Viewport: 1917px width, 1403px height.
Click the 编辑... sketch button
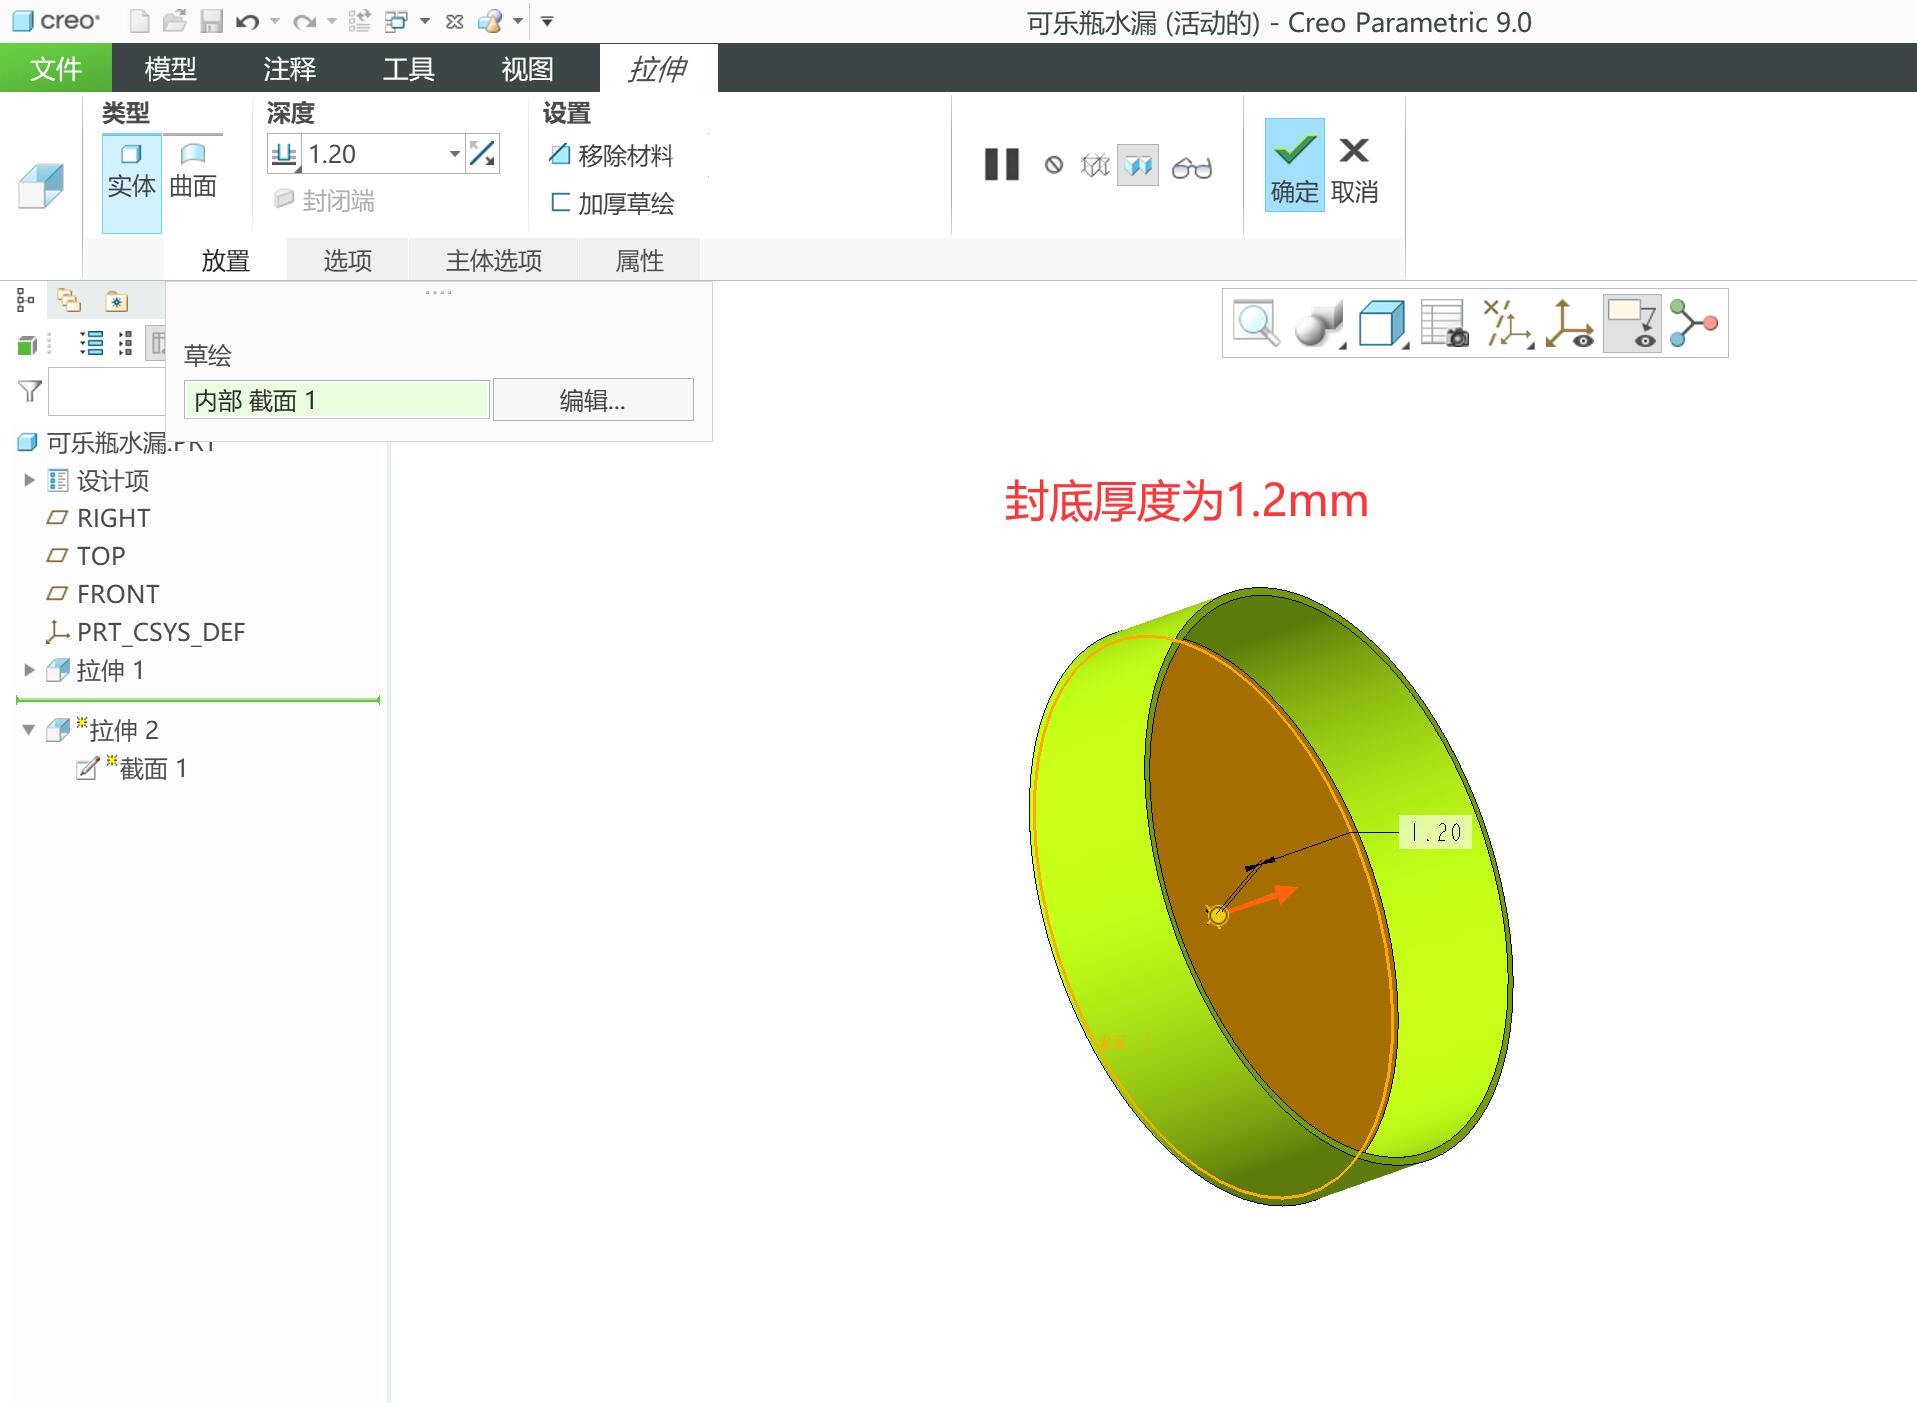(593, 400)
